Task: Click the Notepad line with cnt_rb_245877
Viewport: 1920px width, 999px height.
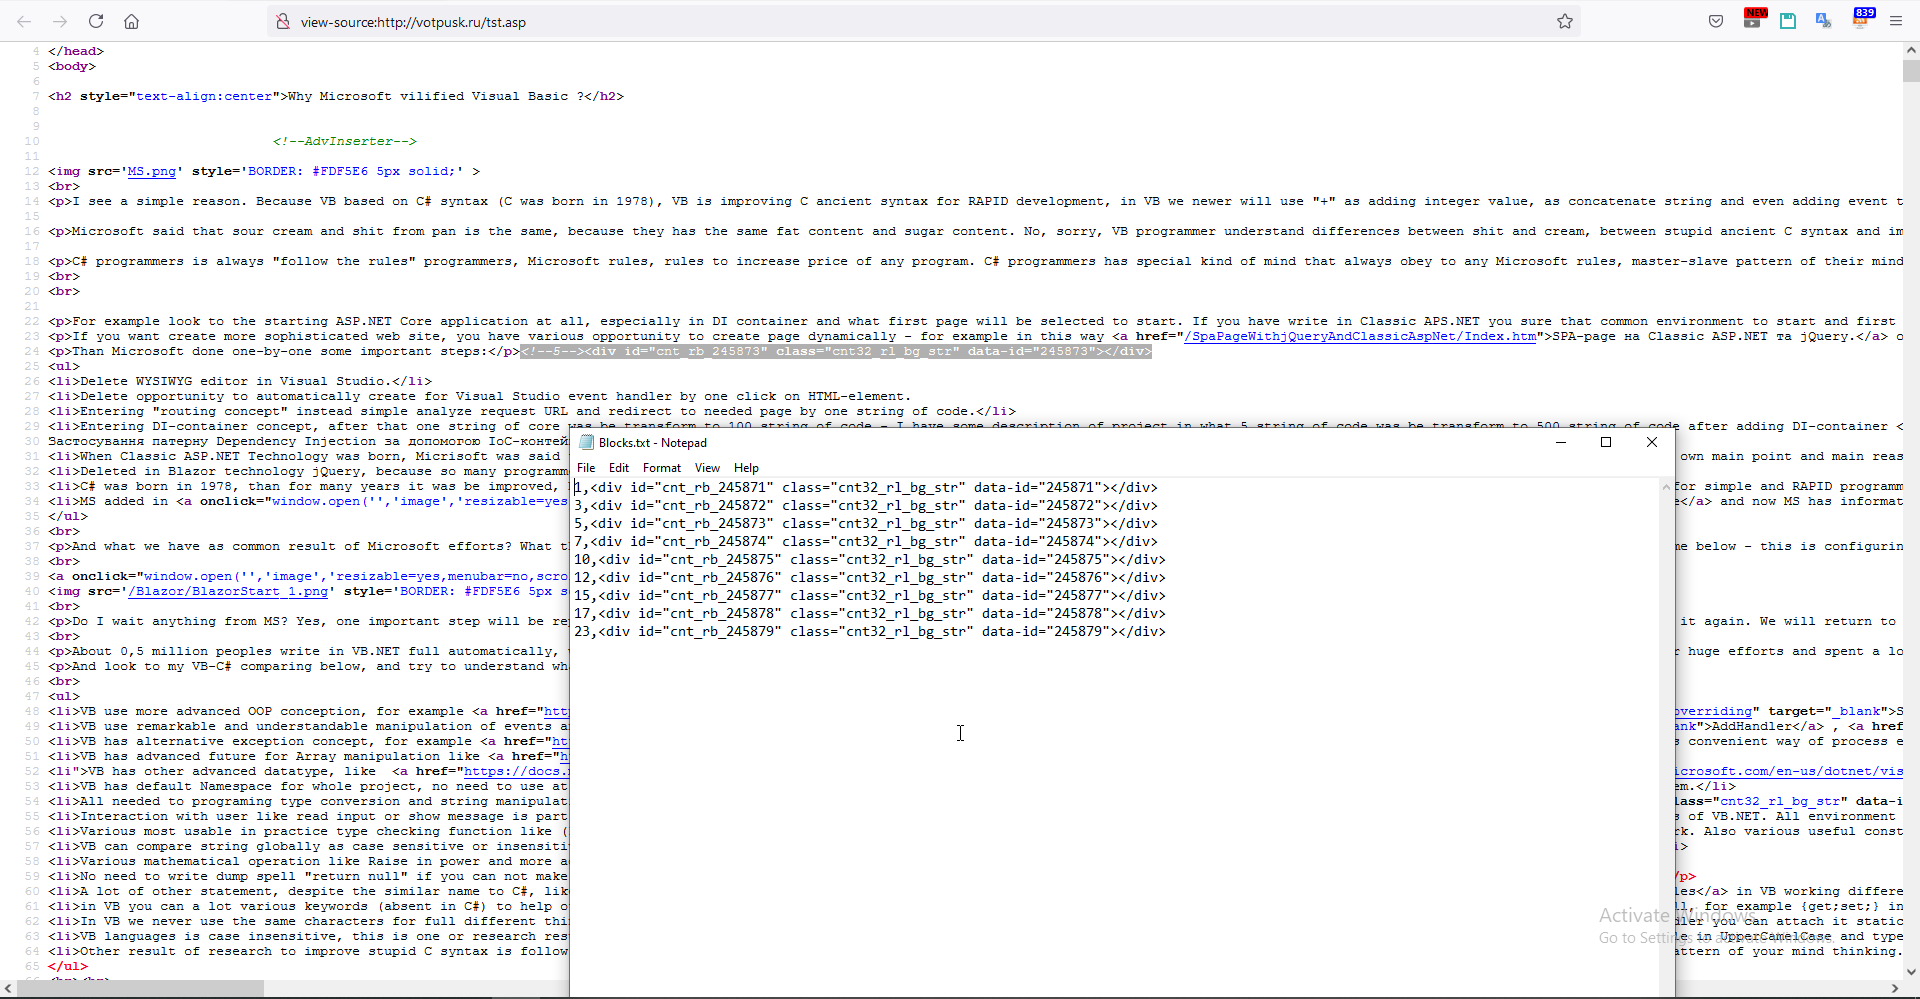Action: point(870,596)
